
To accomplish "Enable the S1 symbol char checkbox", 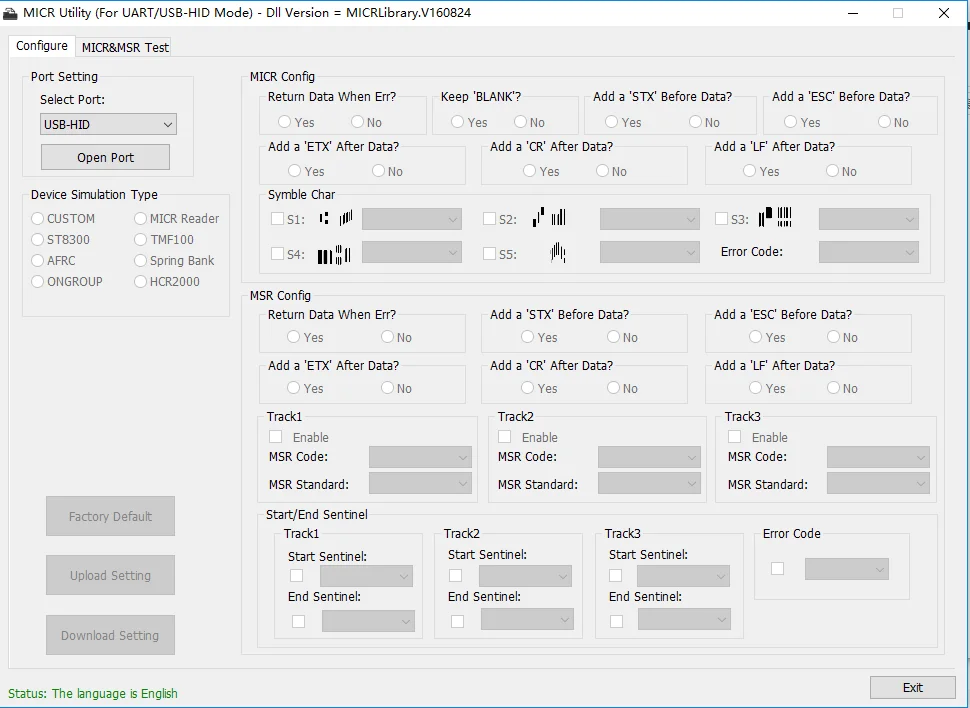I will click(278, 219).
